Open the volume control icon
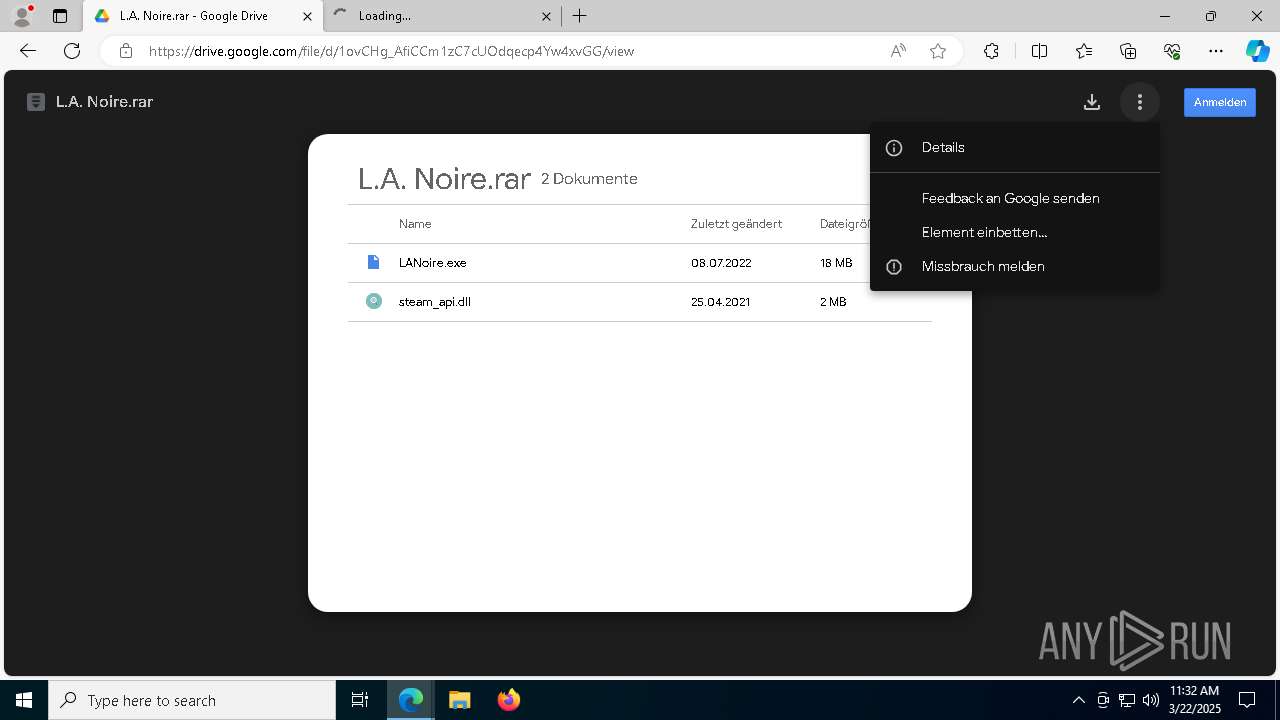 tap(1150, 700)
